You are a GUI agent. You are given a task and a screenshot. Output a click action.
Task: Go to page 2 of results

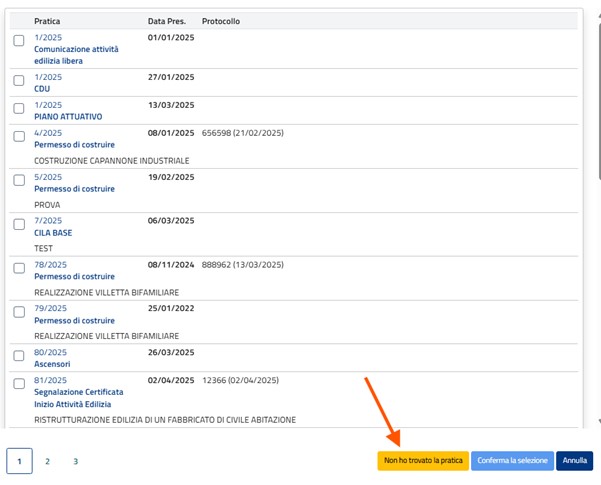pyautogui.click(x=47, y=461)
